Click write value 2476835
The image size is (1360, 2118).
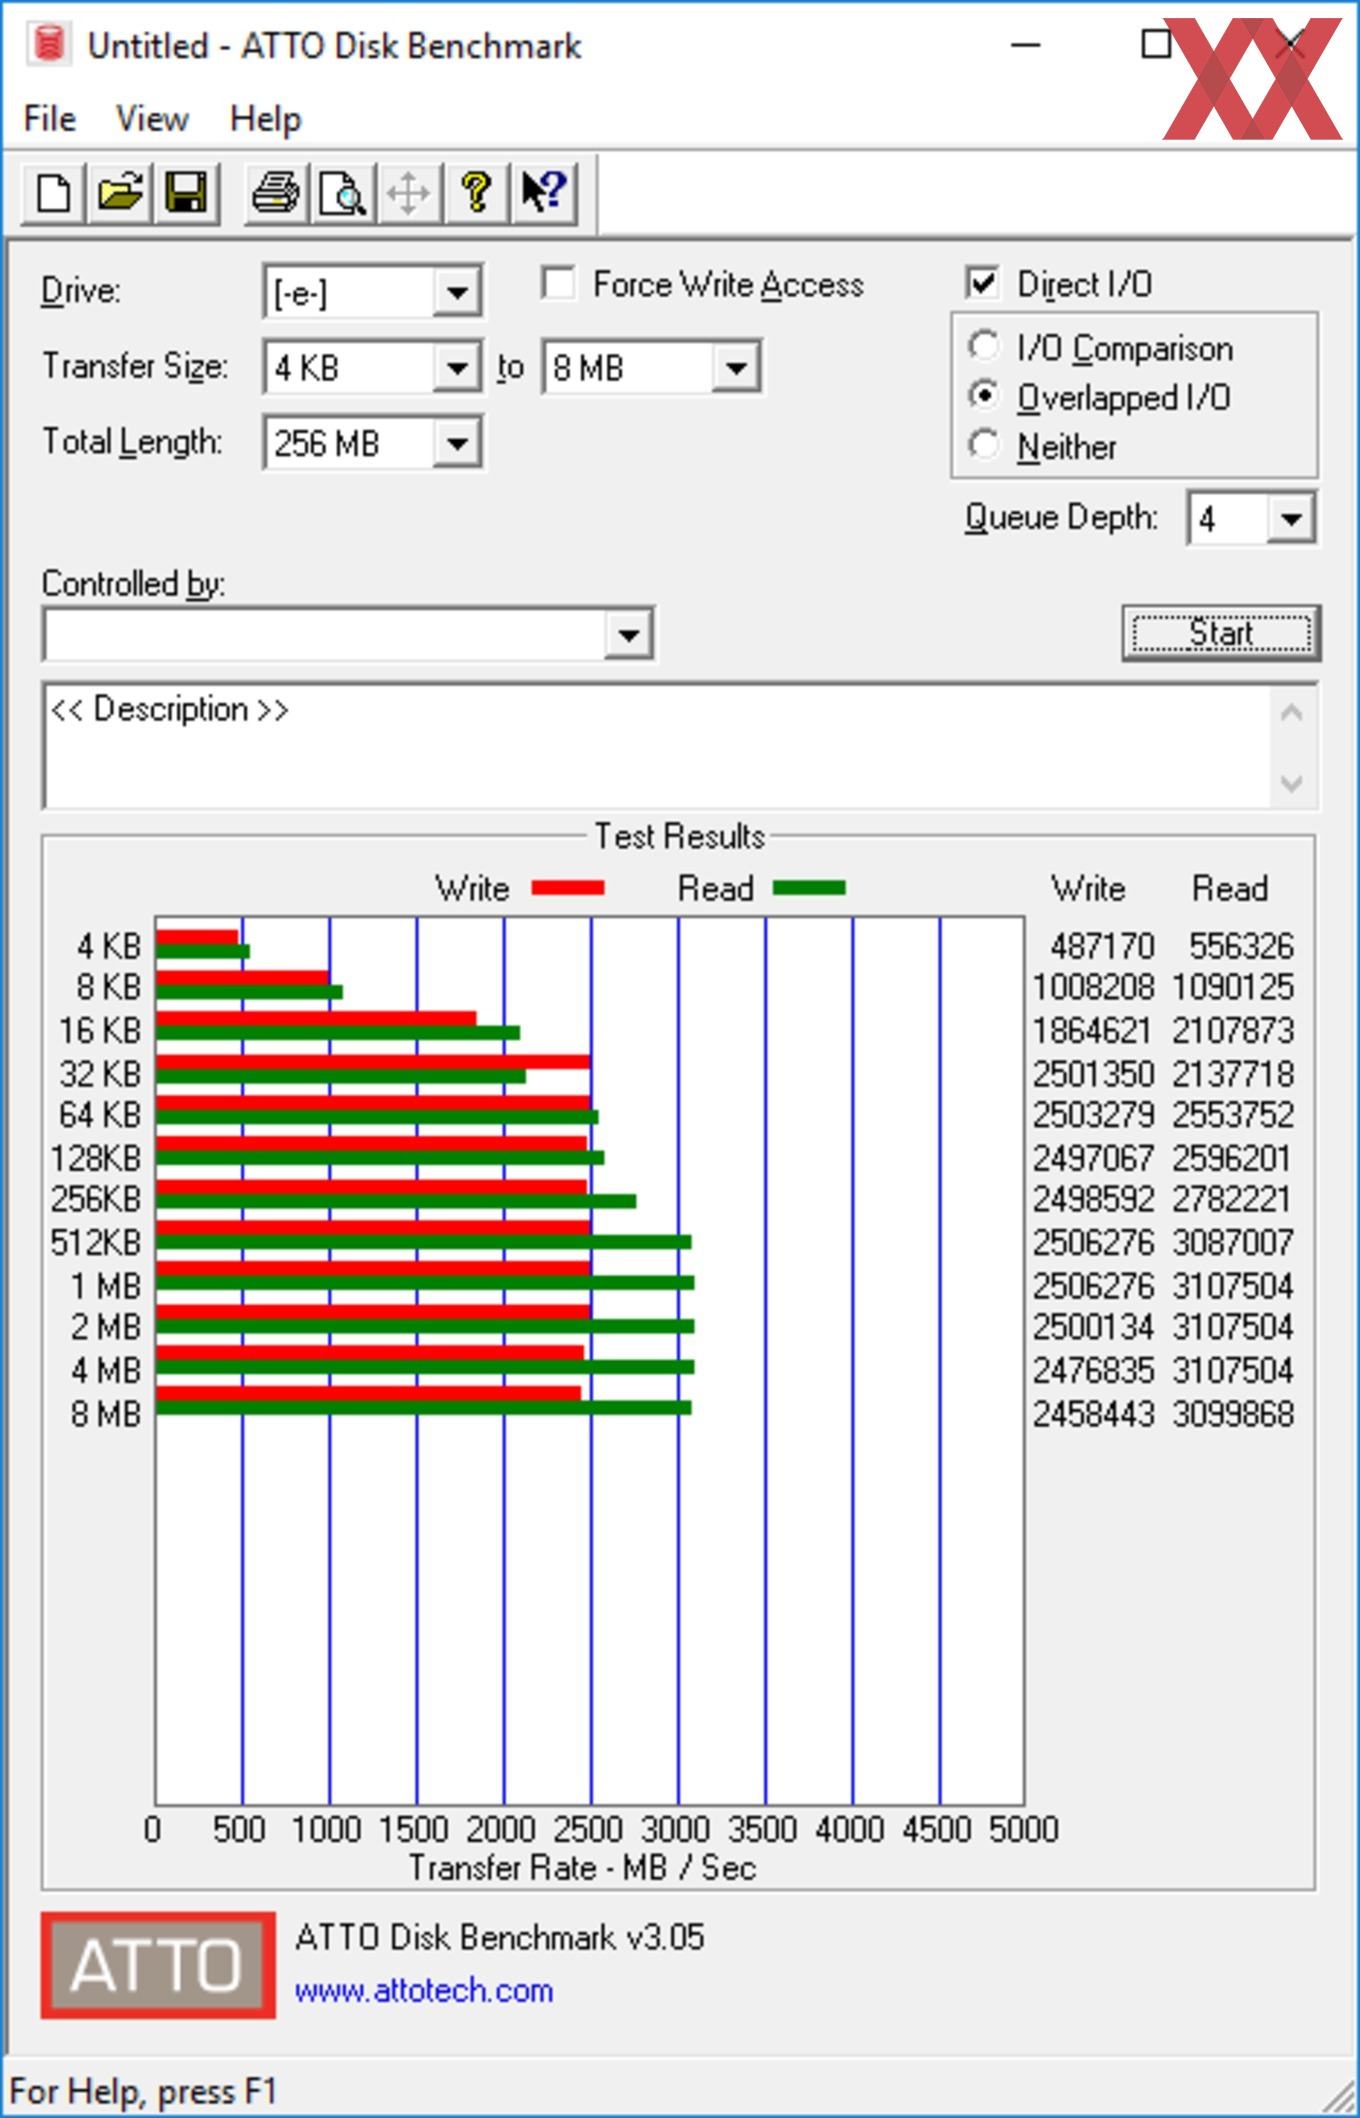pyautogui.click(x=1094, y=1370)
